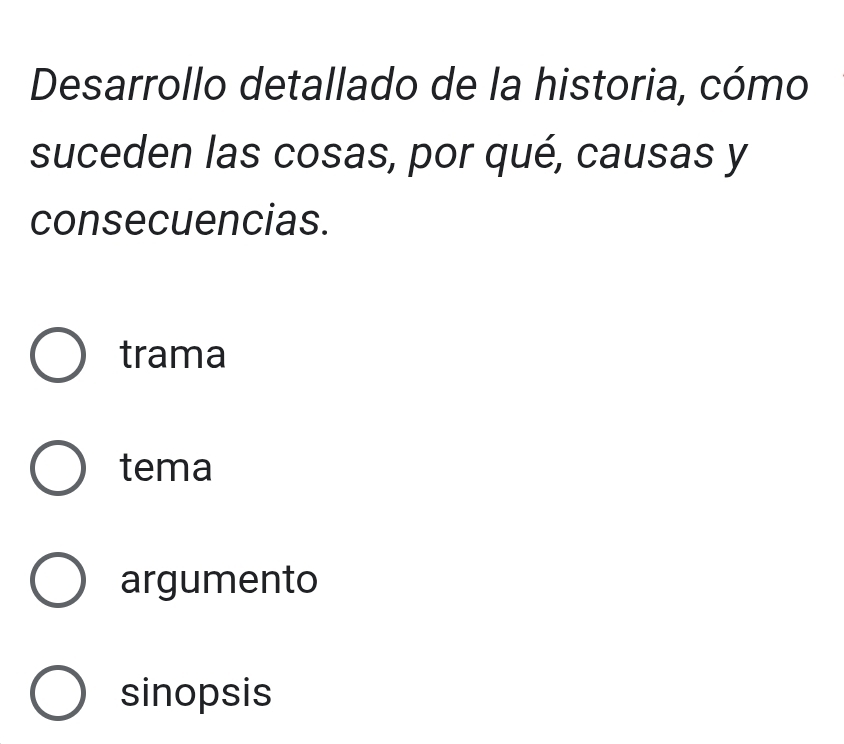Screen dimensions: 844x744
Task: Toggle the second answer choice circle
Action: 57,468
